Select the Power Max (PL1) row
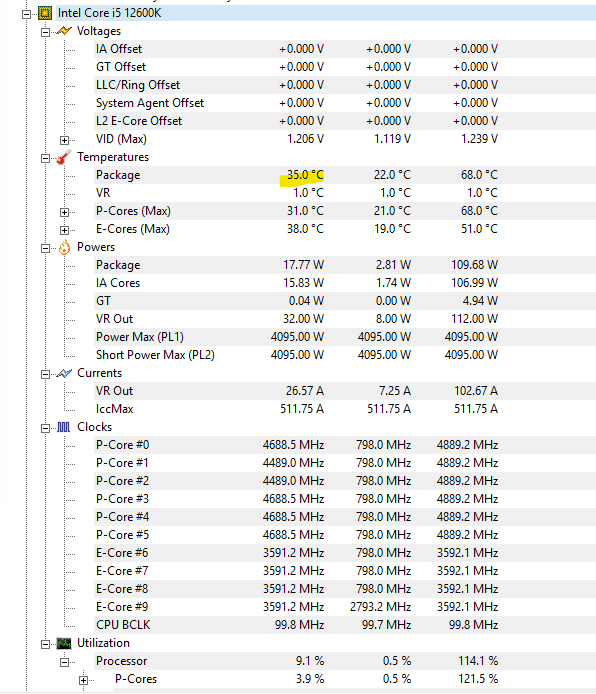Viewport: 596px width, 694px height. (x=345, y=337)
